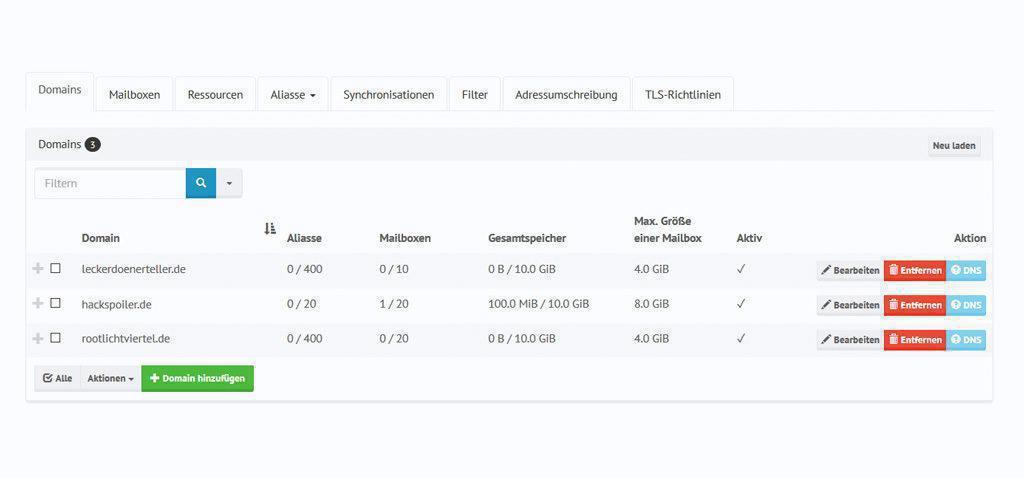The height and width of the screenshot is (478, 1024).
Task: Open the filter options caret dropdown
Action: (229, 183)
